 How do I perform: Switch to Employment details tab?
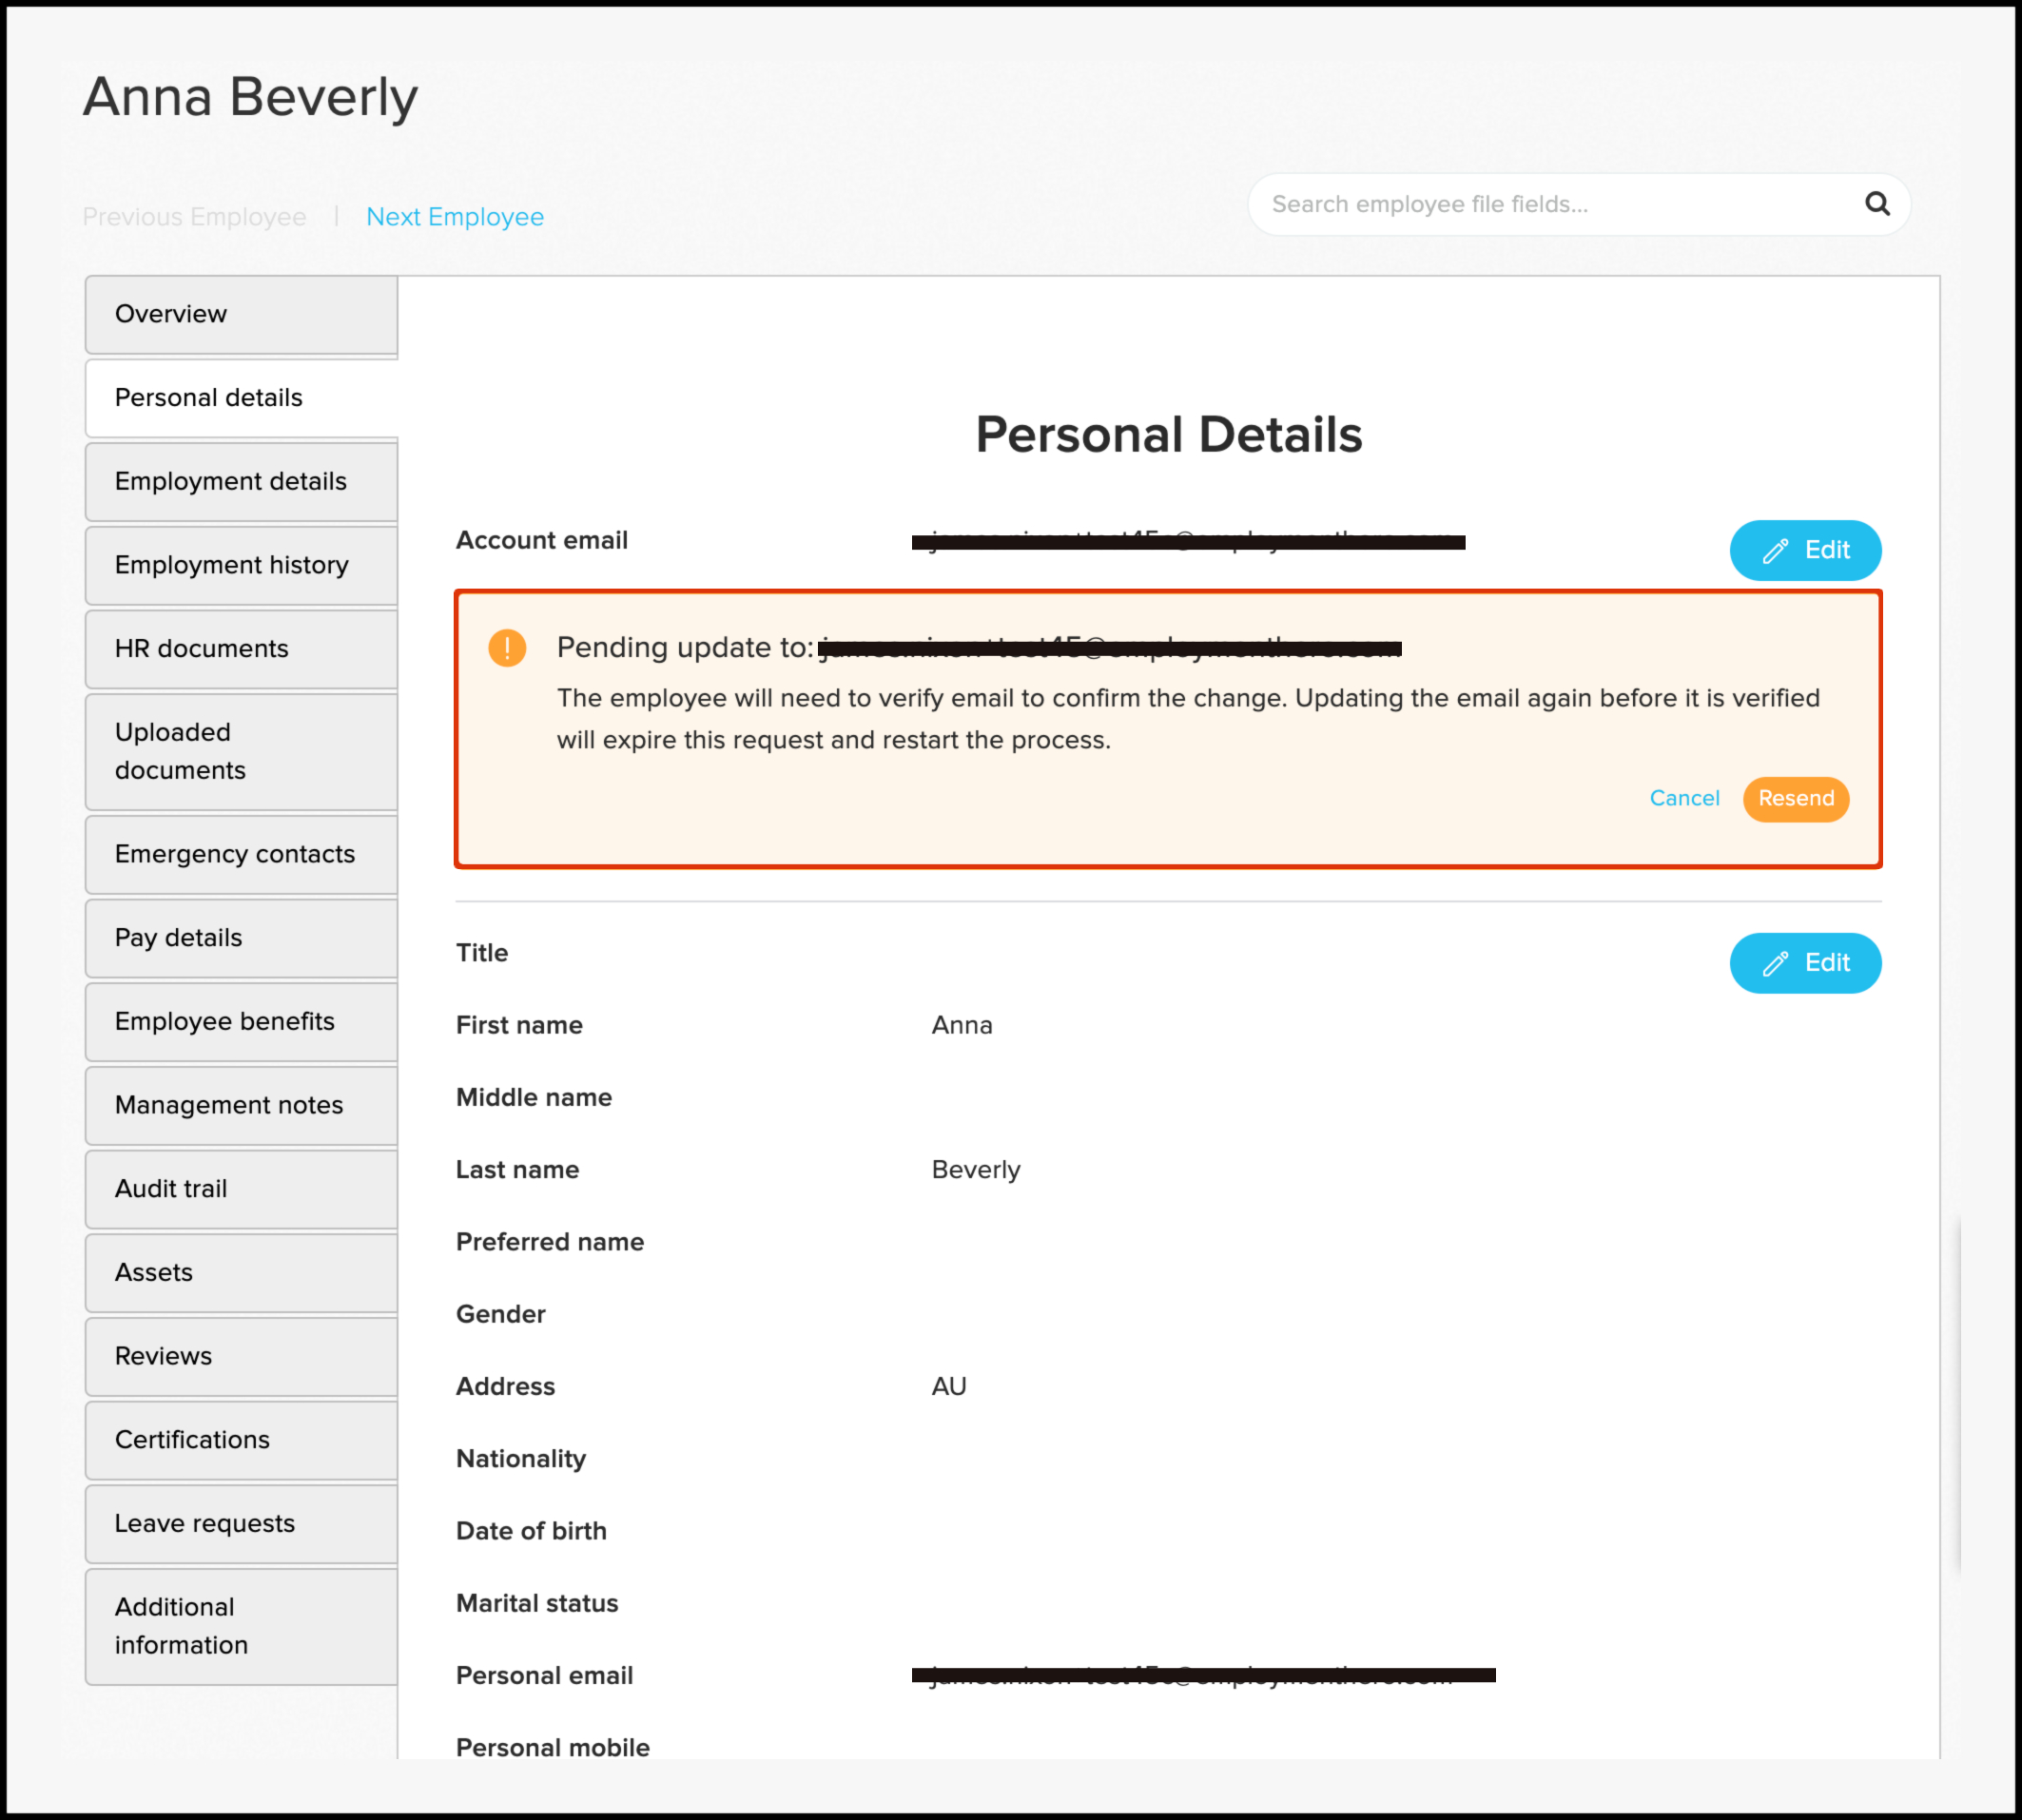[242, 482]
